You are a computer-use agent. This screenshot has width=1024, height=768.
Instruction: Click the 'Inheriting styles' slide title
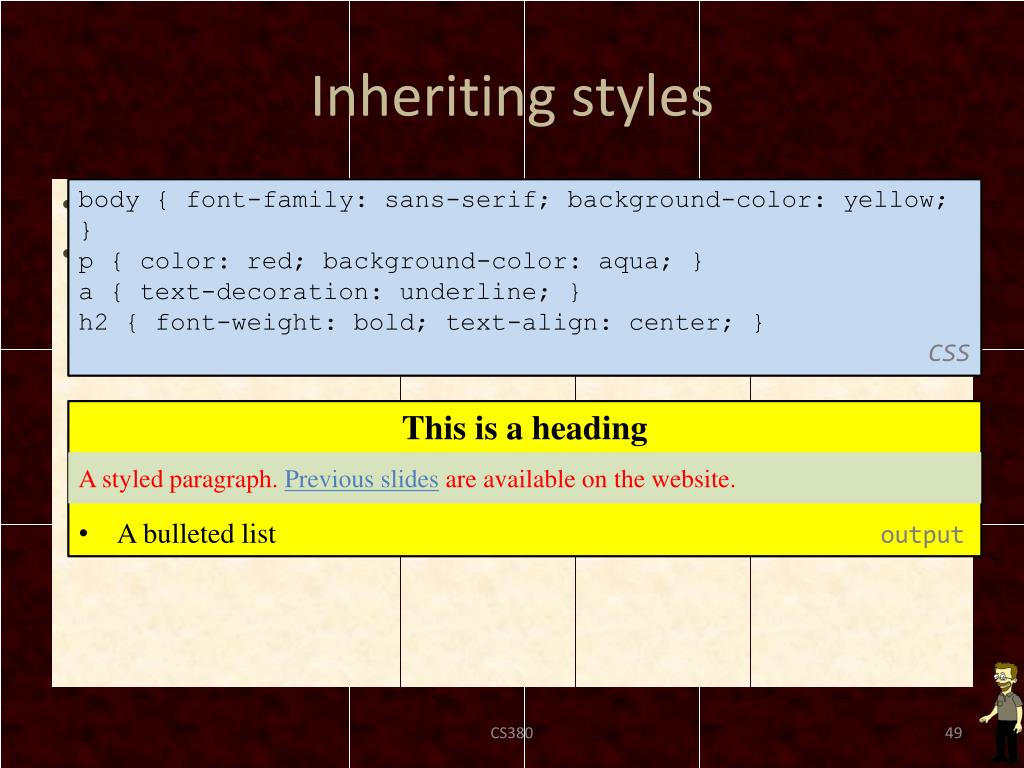tap(512, 97)
